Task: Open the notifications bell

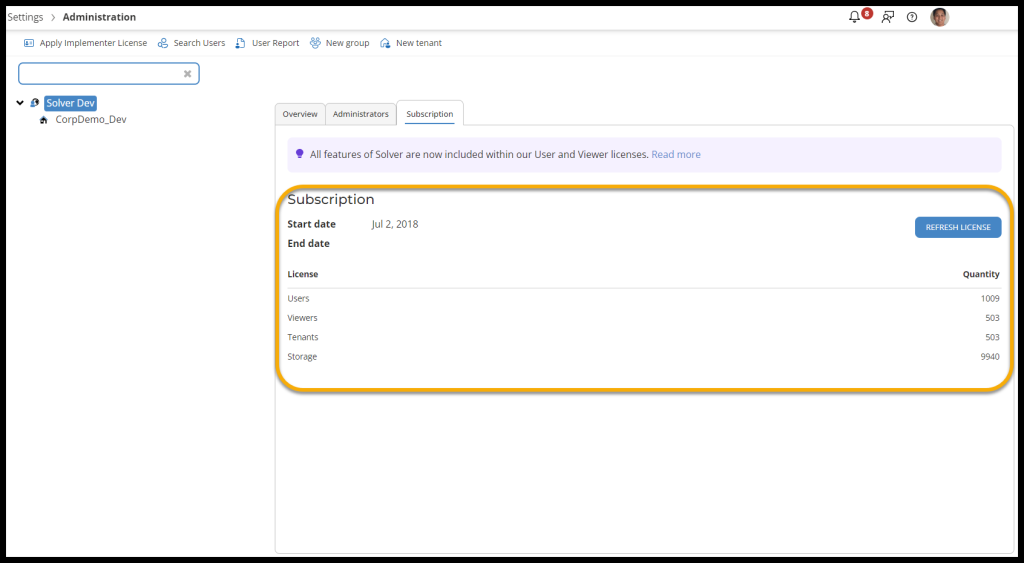Action: (x=855, y=17)
